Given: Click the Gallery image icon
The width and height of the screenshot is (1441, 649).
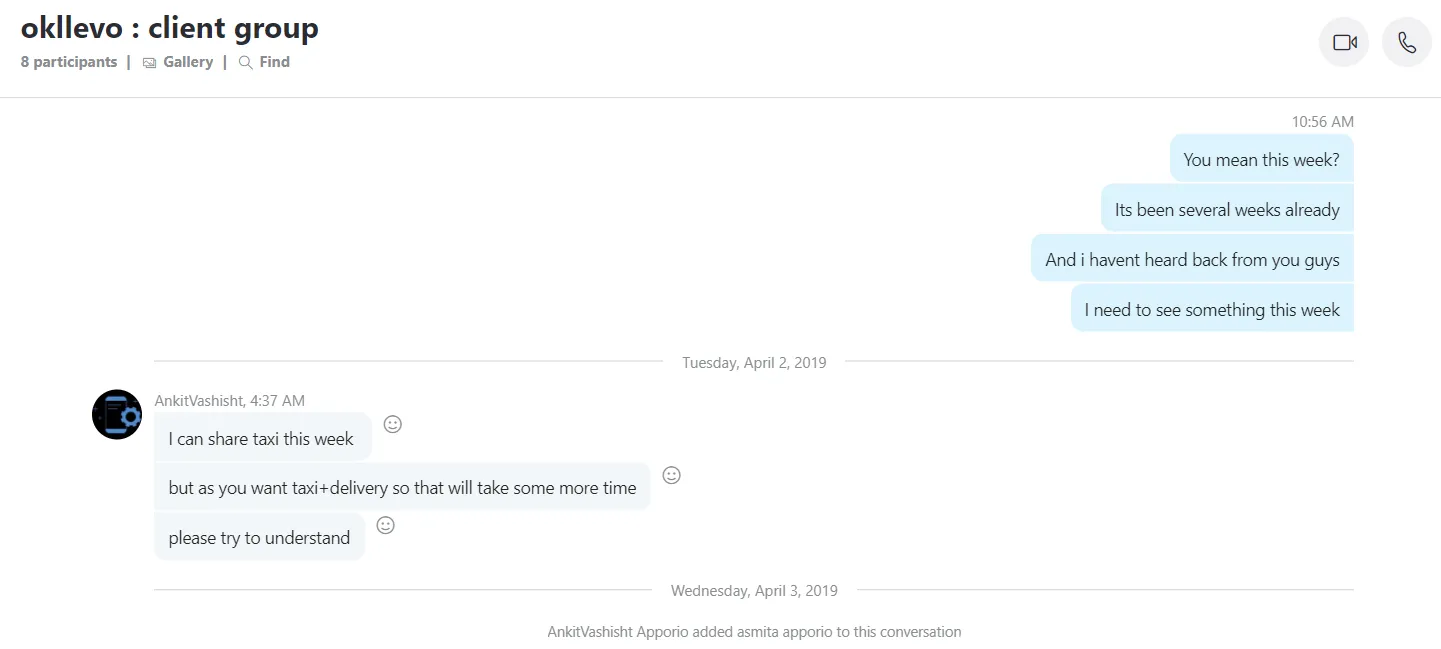Looking at the screenshot, I should click(150, 63).
